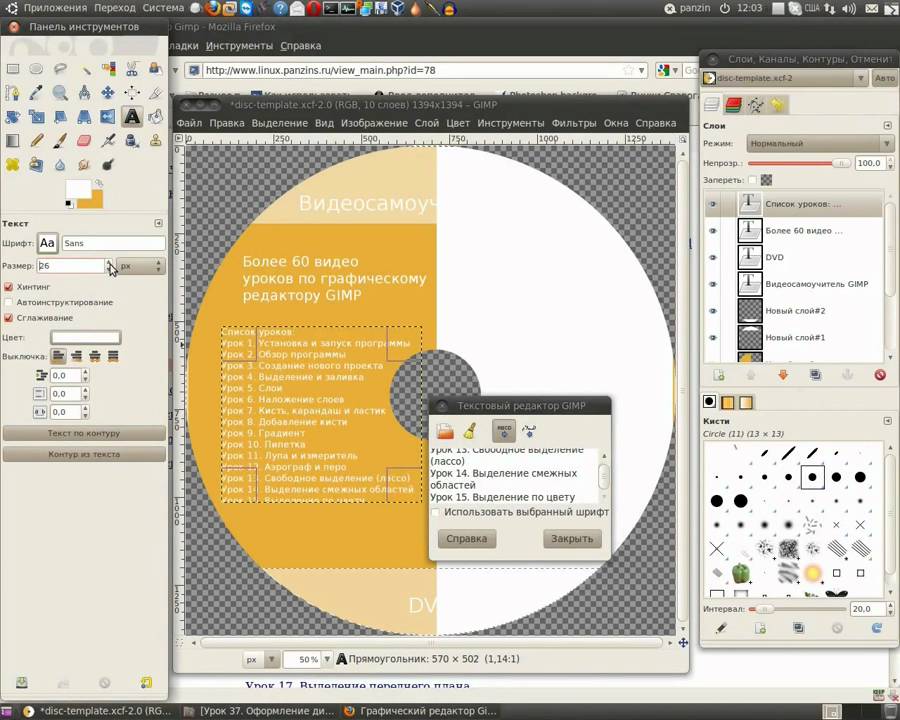
Task: Open the Фильтры menu
Action: click(573, 123)
